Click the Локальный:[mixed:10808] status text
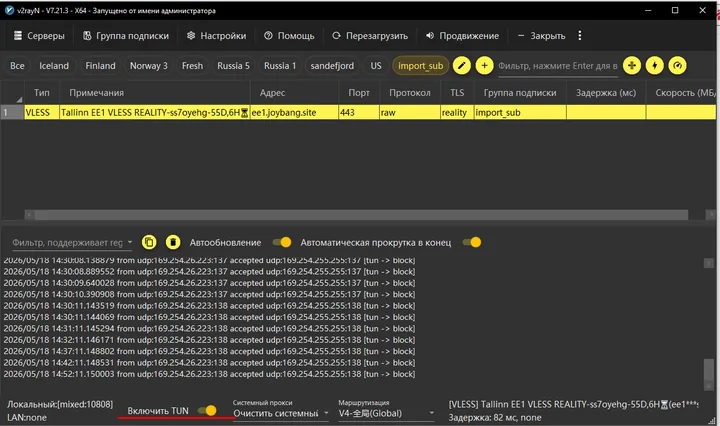 point(60,404)
